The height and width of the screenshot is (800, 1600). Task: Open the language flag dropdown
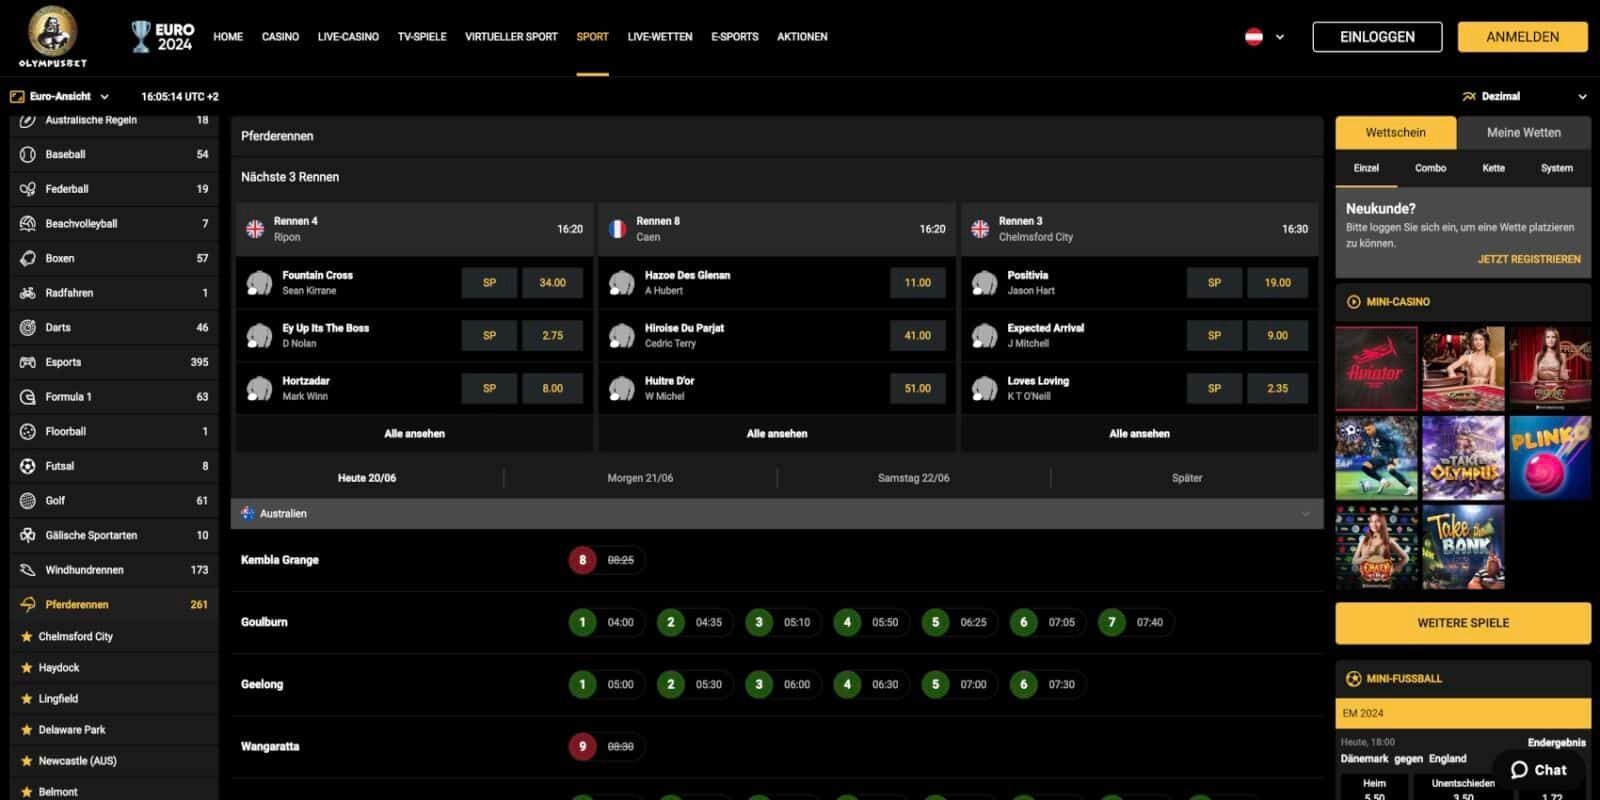pyautogui.click(x=1264, y=37)
